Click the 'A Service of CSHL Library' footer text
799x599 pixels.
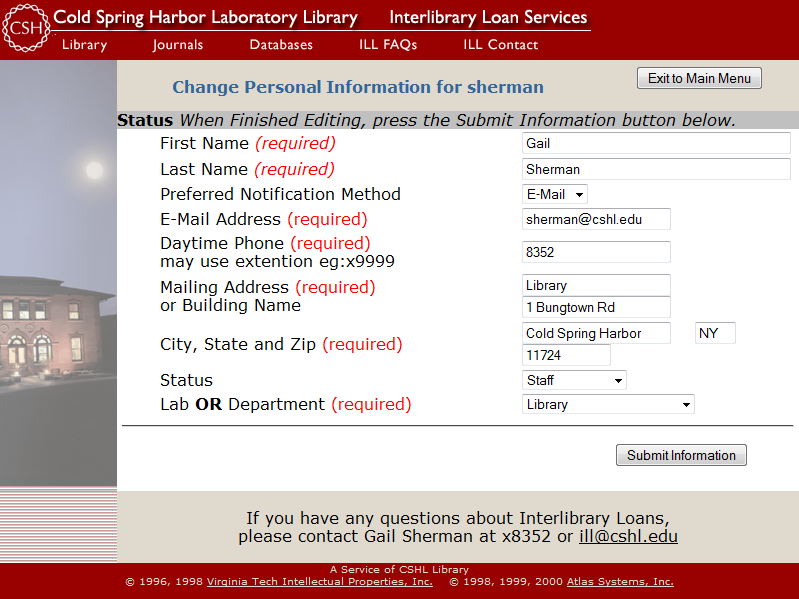[399, 569]
